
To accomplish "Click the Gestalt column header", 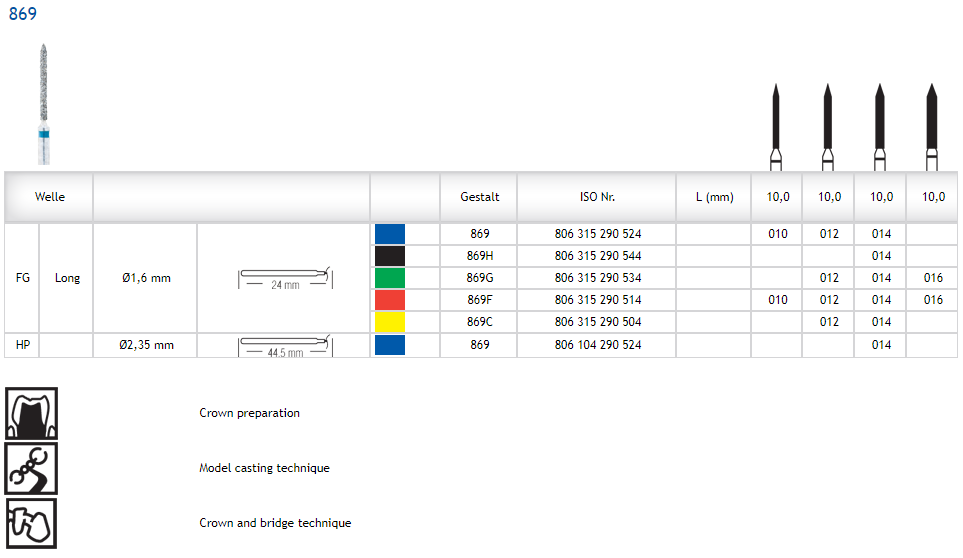I will tap(479, 197).
